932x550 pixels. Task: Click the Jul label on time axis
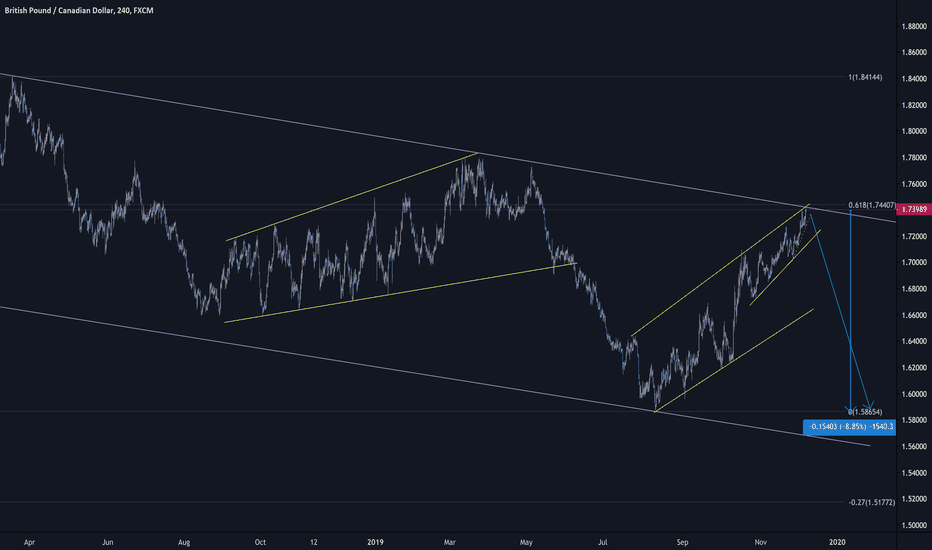603,541
